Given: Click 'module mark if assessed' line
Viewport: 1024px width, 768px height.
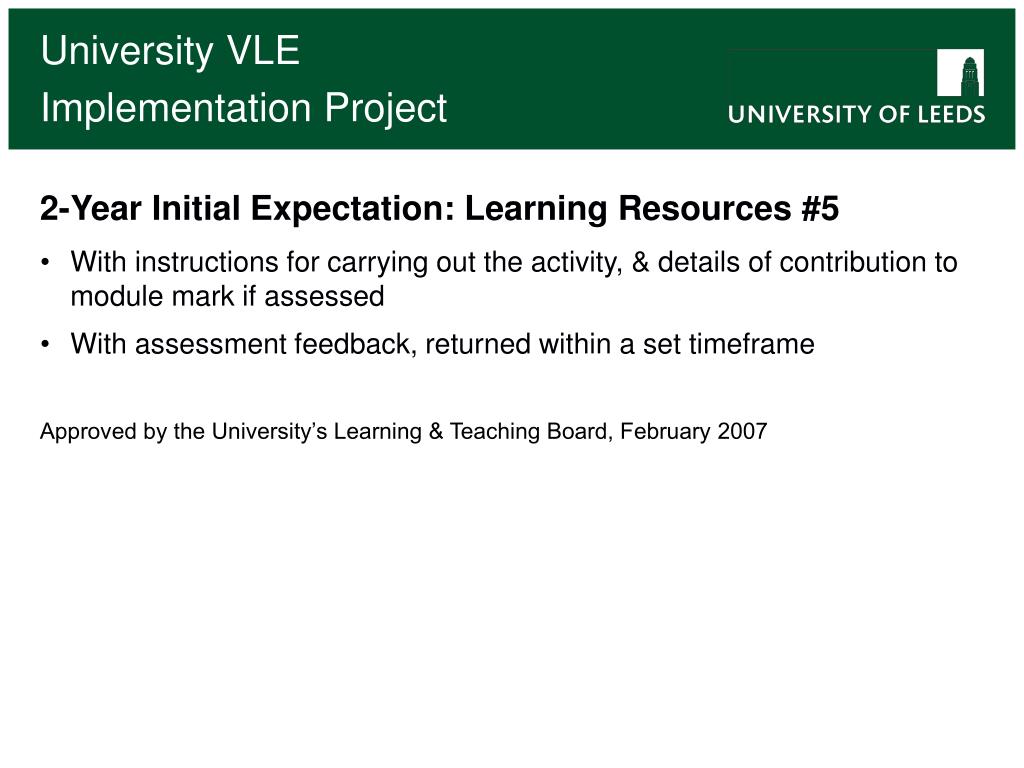Looking at the screenshot, I should 227,296.
